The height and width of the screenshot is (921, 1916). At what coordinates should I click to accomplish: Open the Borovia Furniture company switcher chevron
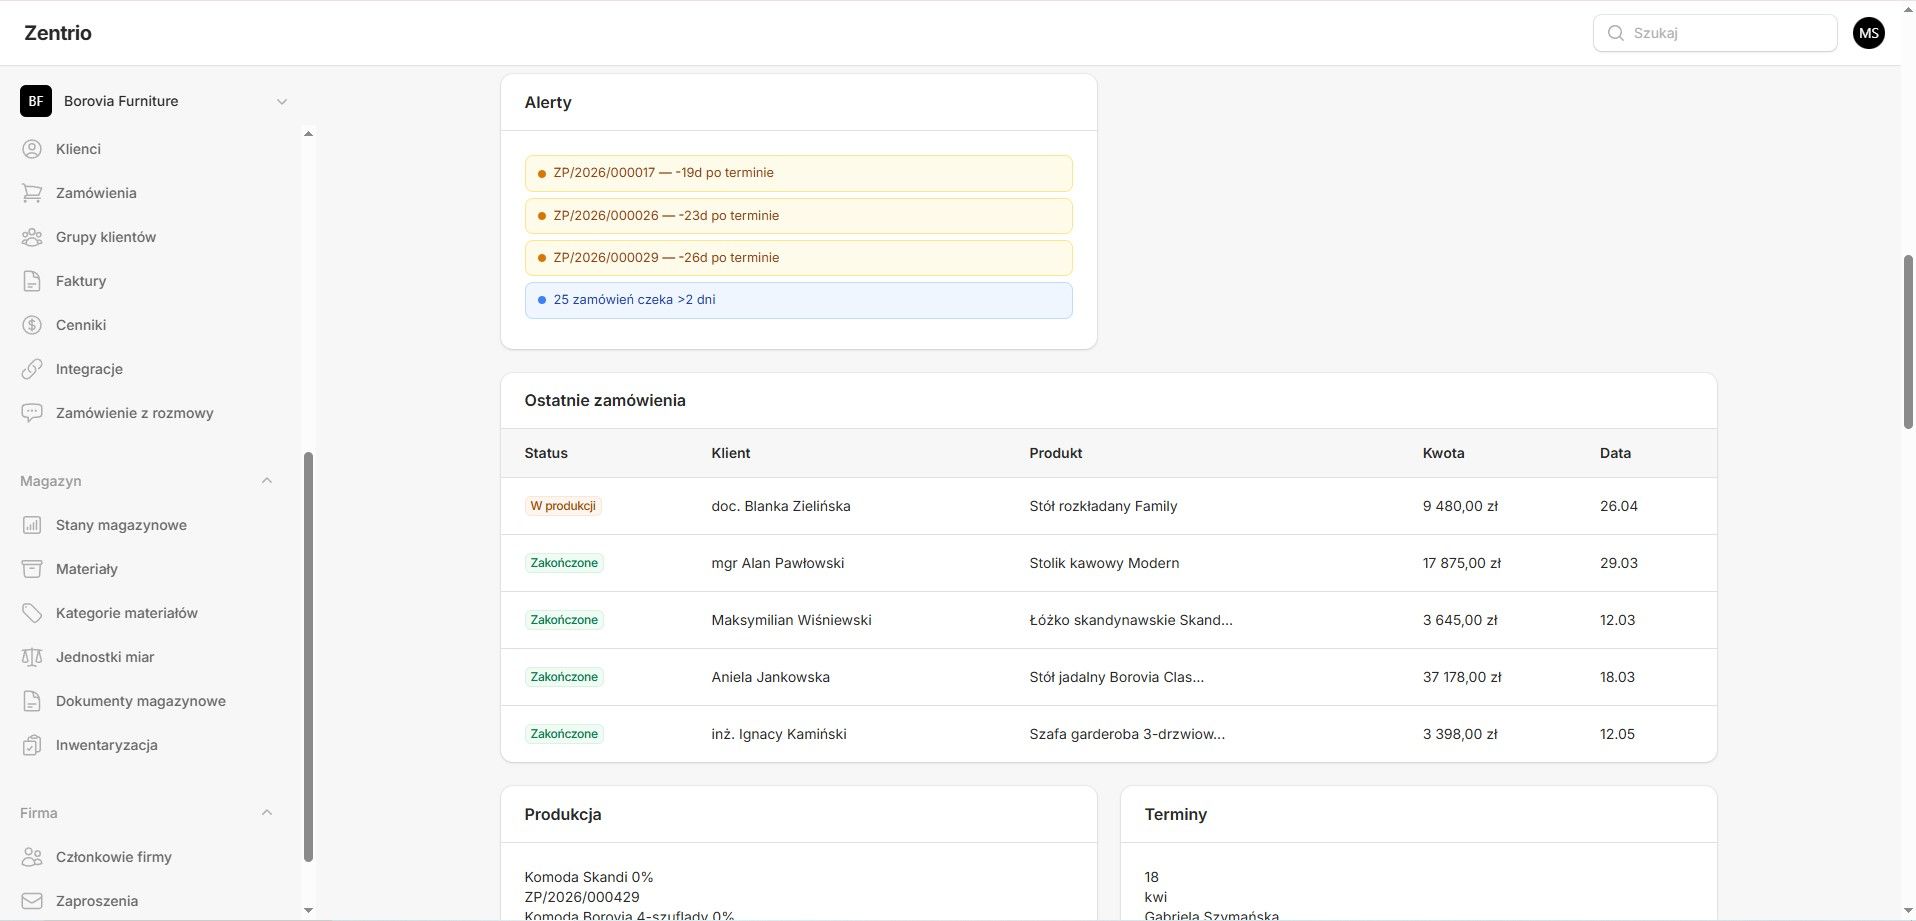[282, 101]
